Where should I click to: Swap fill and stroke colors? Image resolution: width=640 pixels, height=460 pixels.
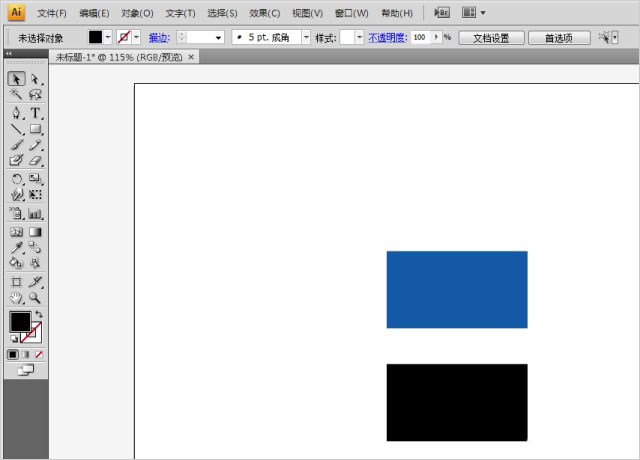39,315
